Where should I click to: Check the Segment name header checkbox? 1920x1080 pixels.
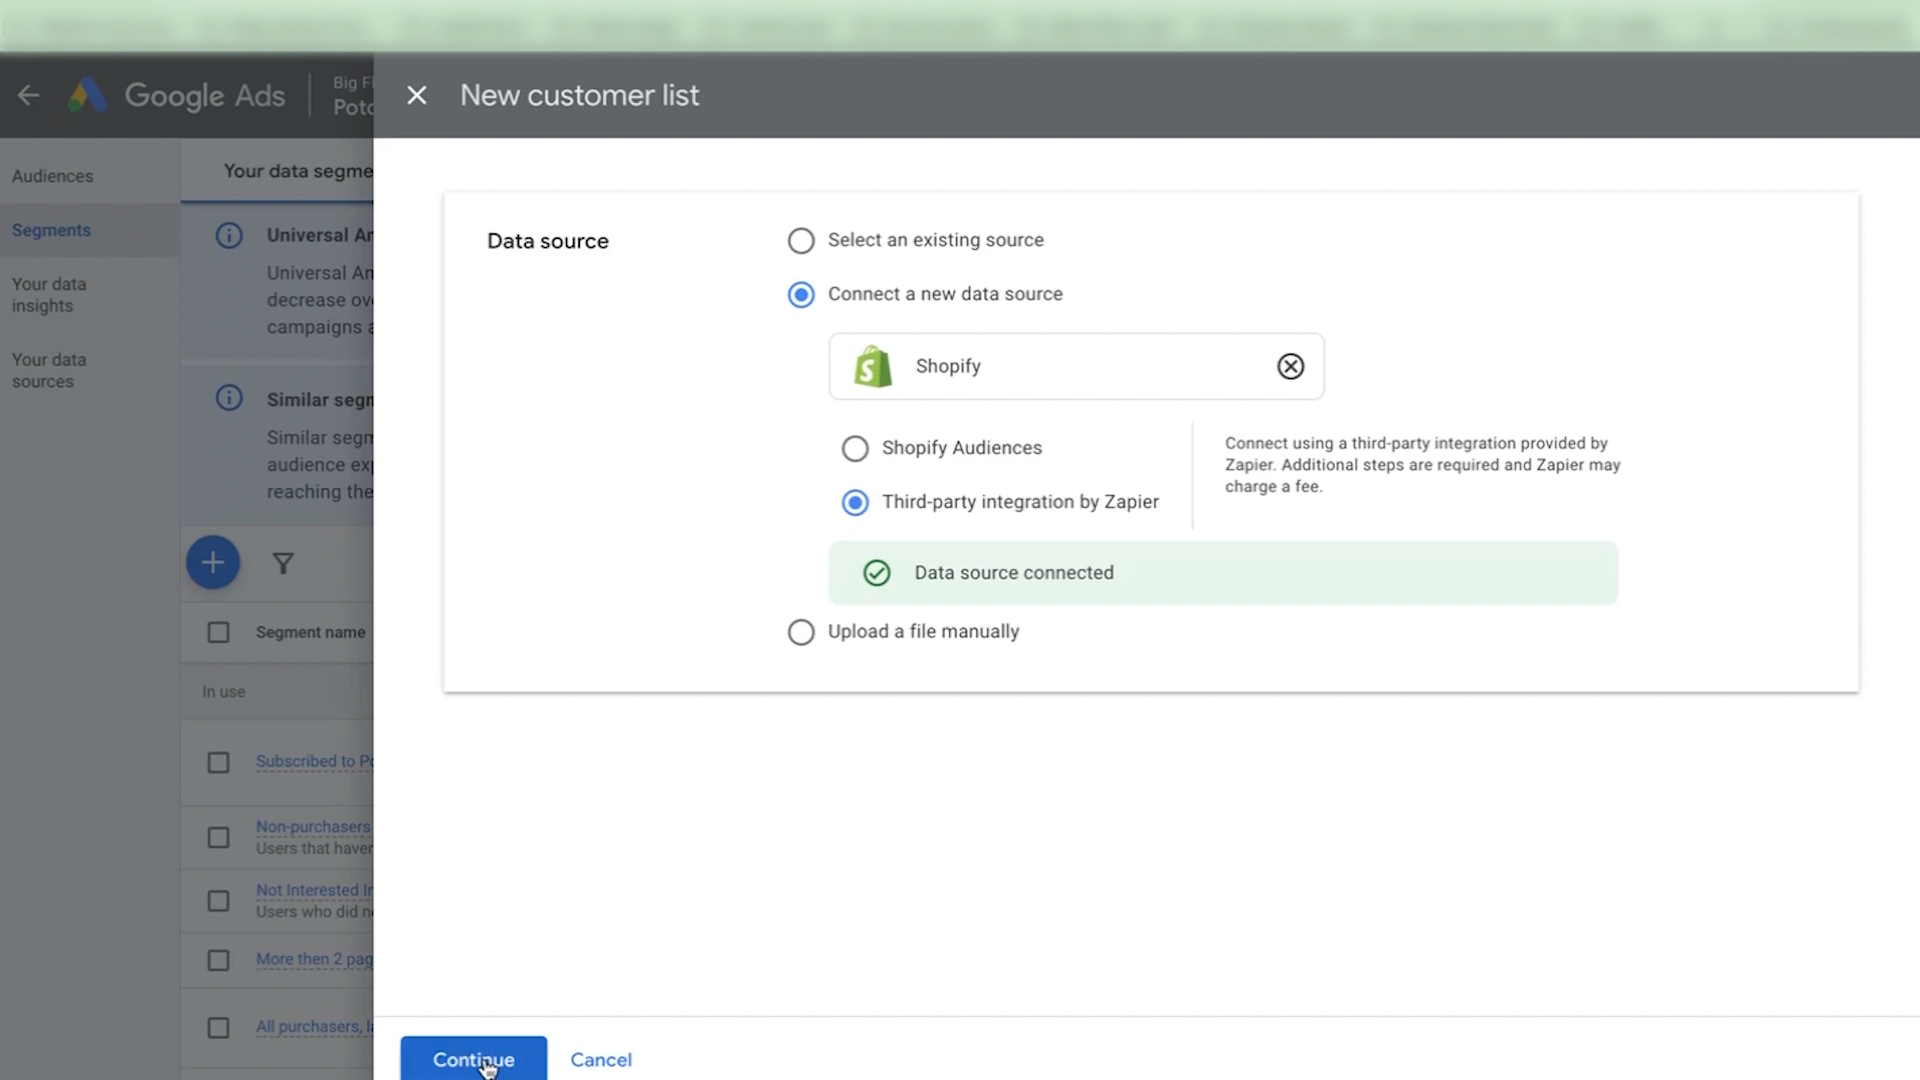218,632
